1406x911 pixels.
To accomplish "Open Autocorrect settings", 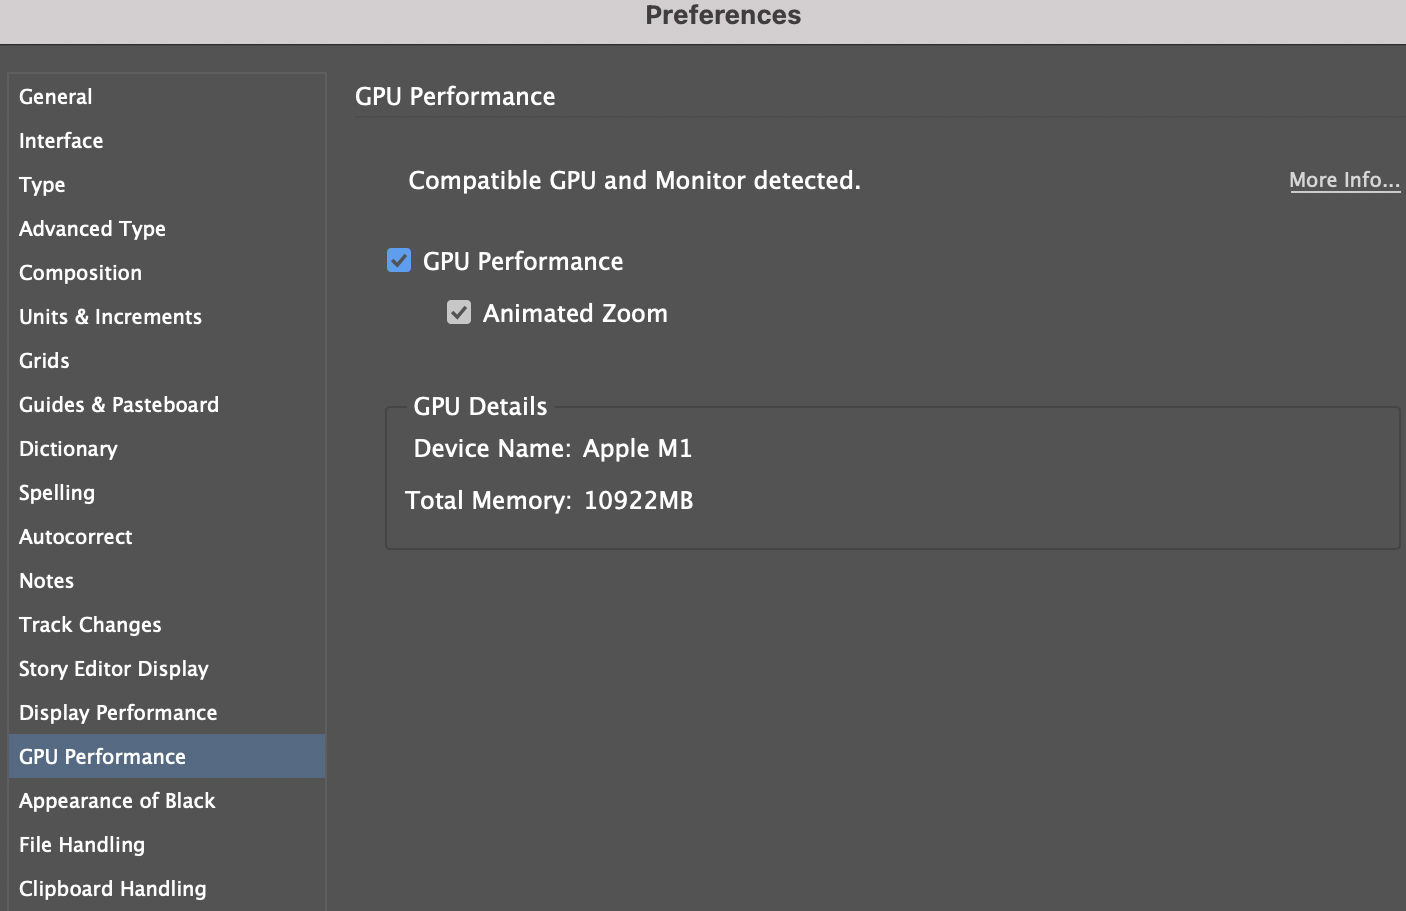I will pos(75,536).
